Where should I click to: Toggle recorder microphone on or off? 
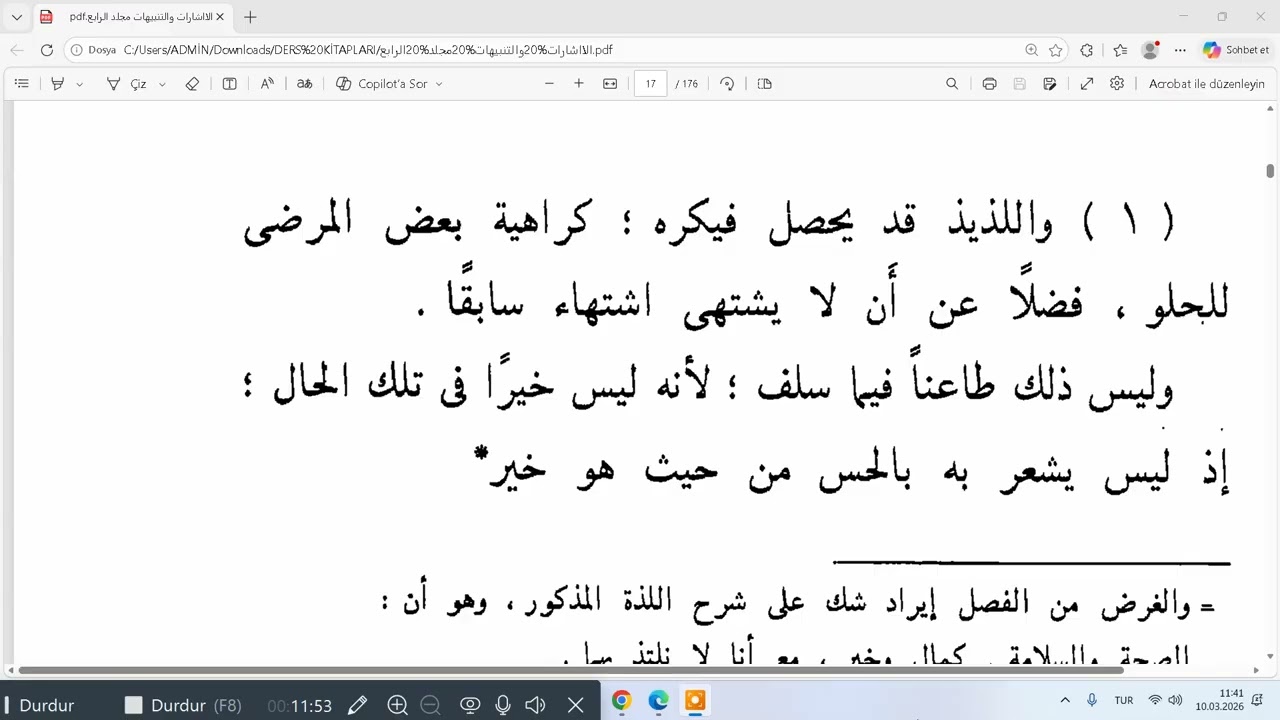[x=502, y=705]
